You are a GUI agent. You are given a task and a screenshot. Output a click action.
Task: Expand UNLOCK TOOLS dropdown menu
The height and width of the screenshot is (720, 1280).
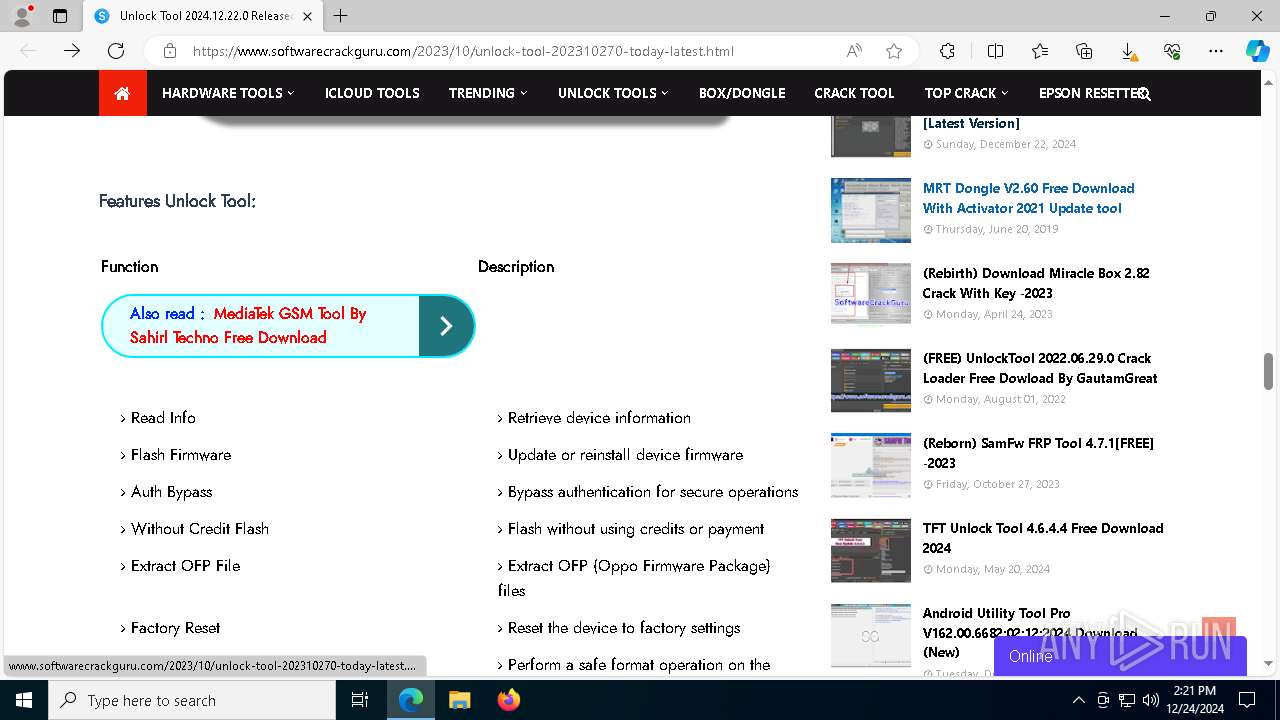point(613,93)
